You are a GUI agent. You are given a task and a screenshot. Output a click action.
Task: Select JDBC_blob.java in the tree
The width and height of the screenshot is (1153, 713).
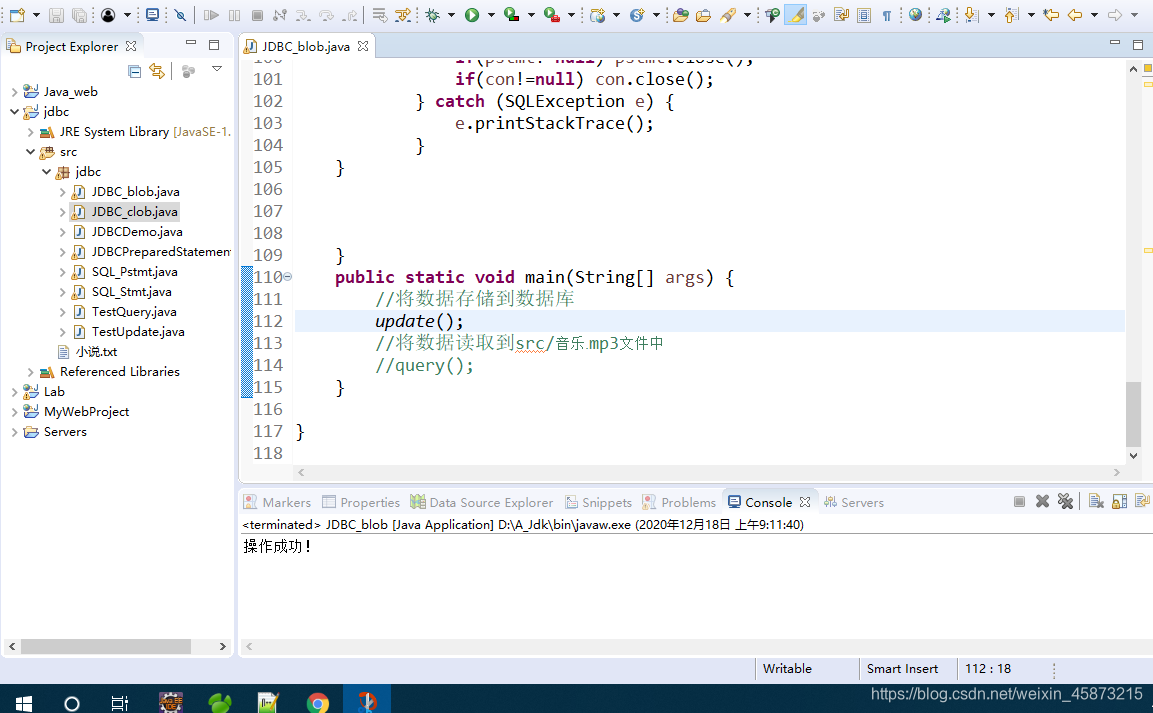pyautogui.click(x=135, y=192)
